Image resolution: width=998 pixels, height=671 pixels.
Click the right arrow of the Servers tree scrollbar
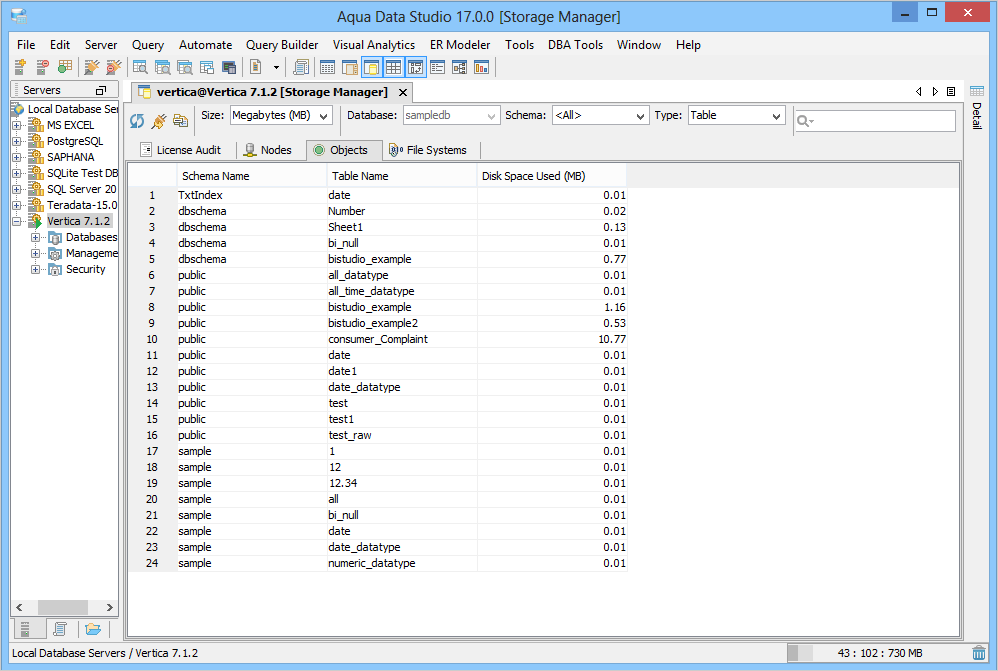coord(109,607)
